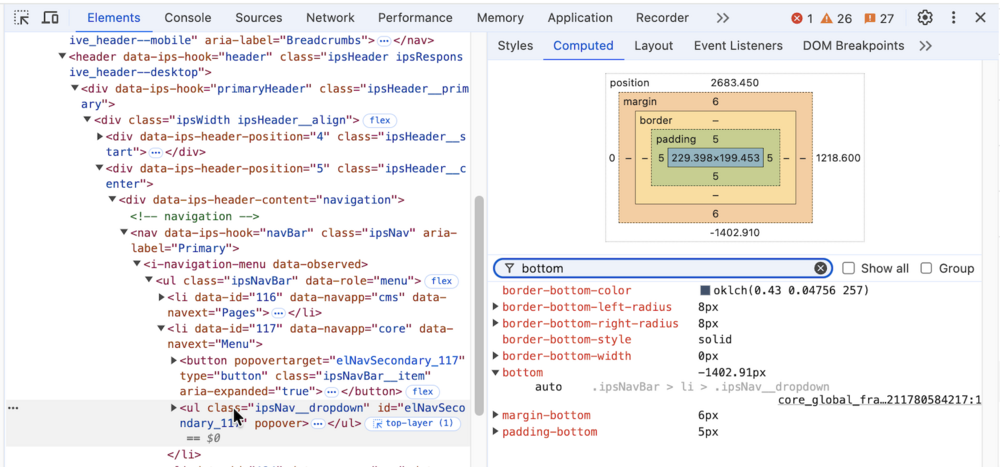Click the Elements tree vertical scrollbar

[x=479, y=306]
